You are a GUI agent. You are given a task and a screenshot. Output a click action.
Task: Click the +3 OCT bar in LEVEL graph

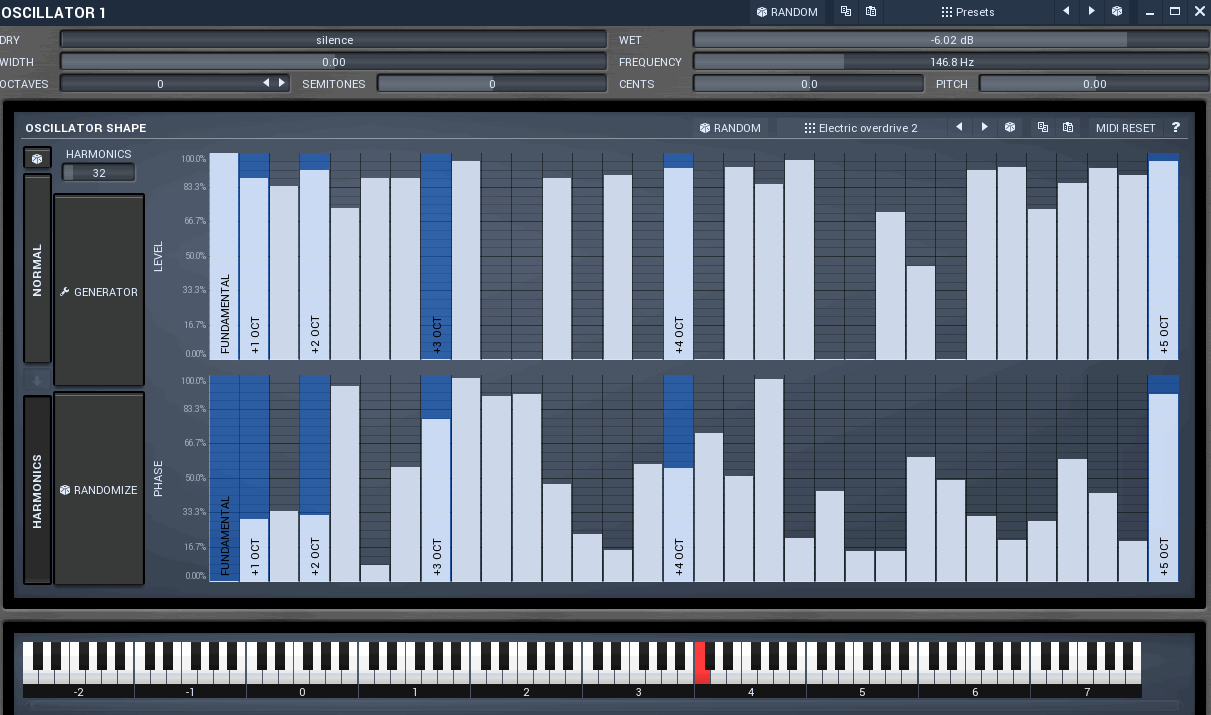pos(436,256)
